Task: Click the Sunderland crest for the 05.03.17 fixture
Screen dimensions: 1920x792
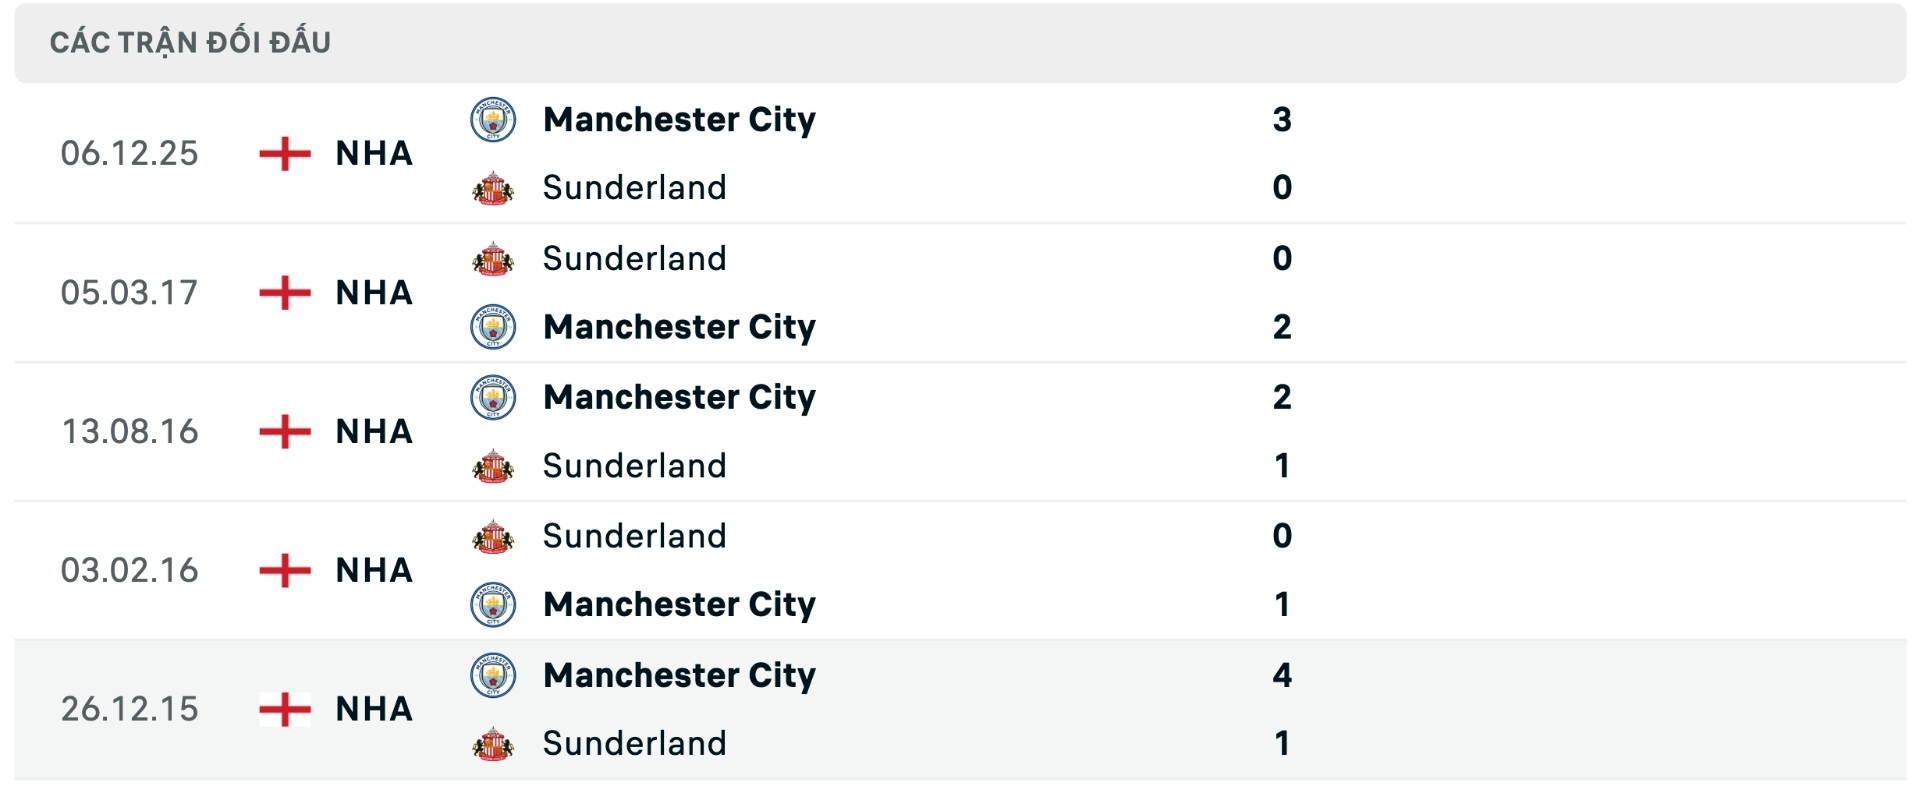Action: (493, 259)
